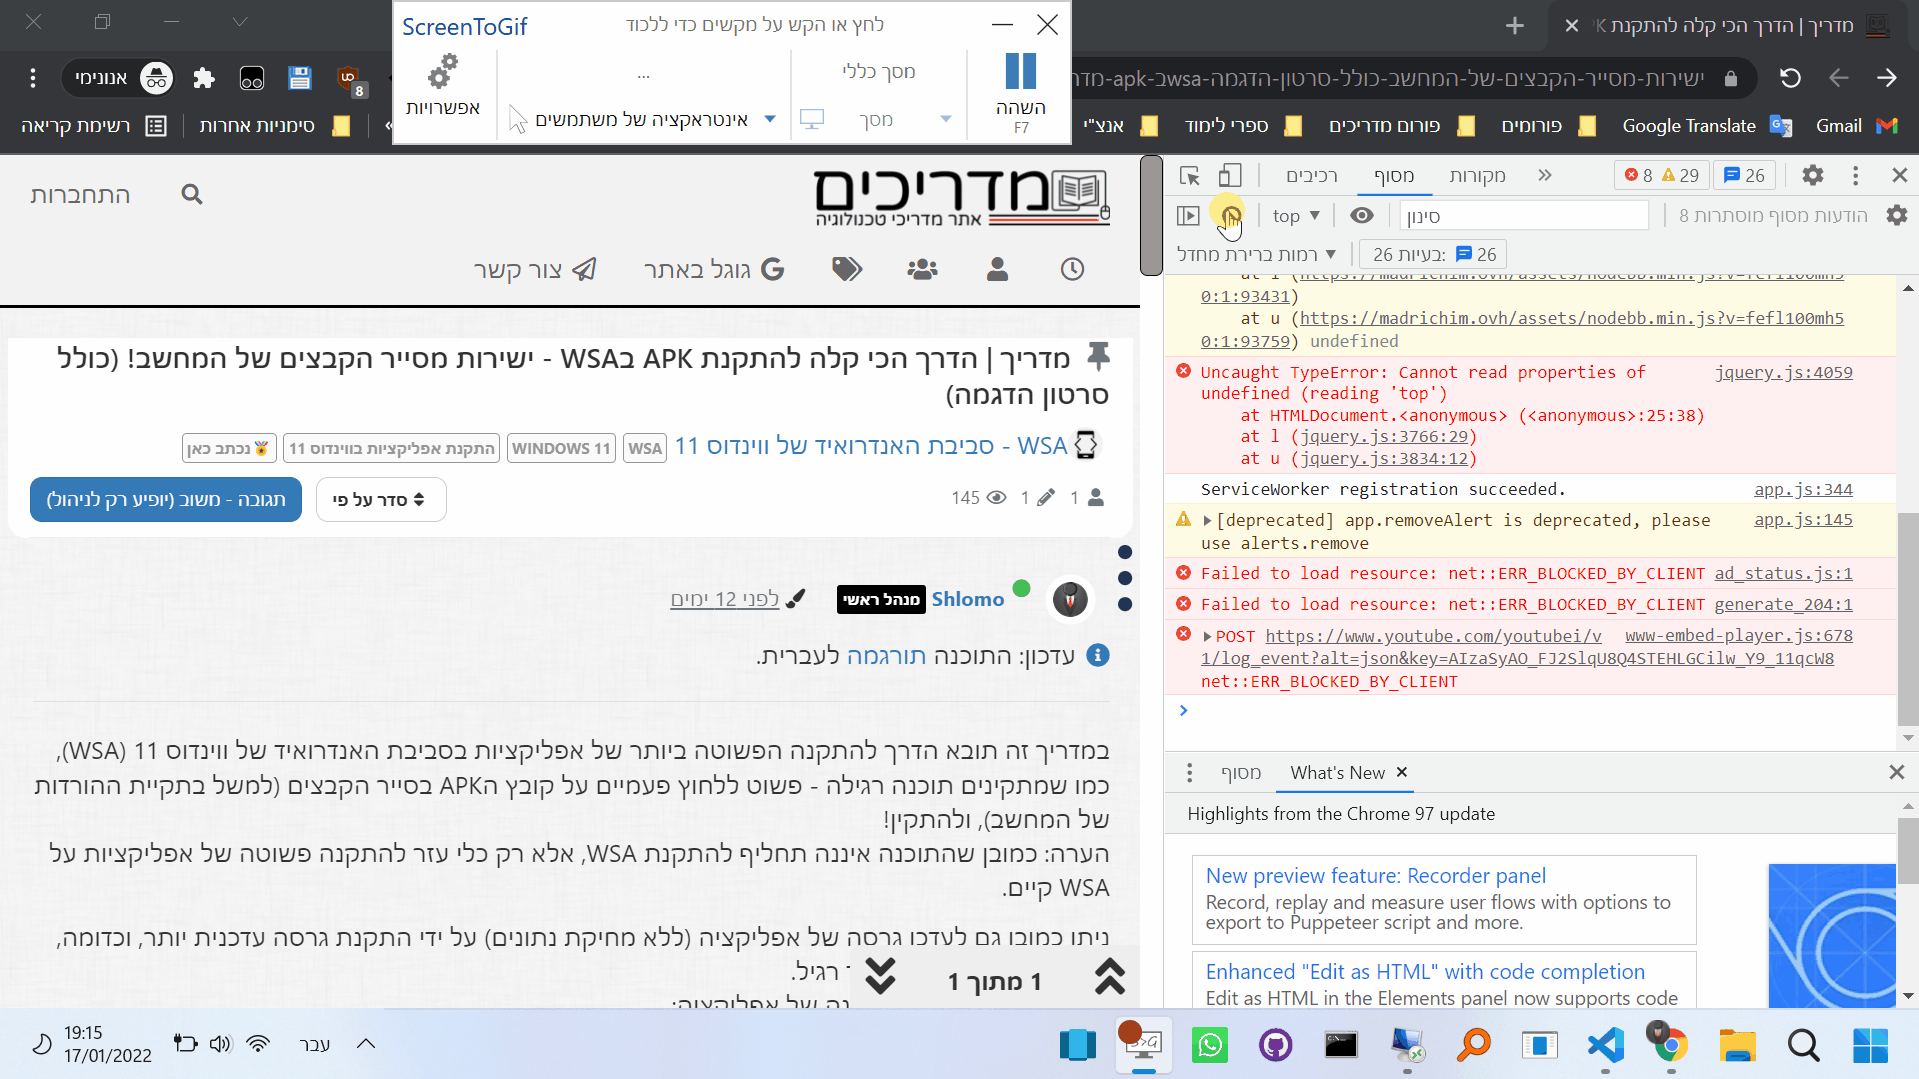Open a new browser tab

[x=1514, y=25]
